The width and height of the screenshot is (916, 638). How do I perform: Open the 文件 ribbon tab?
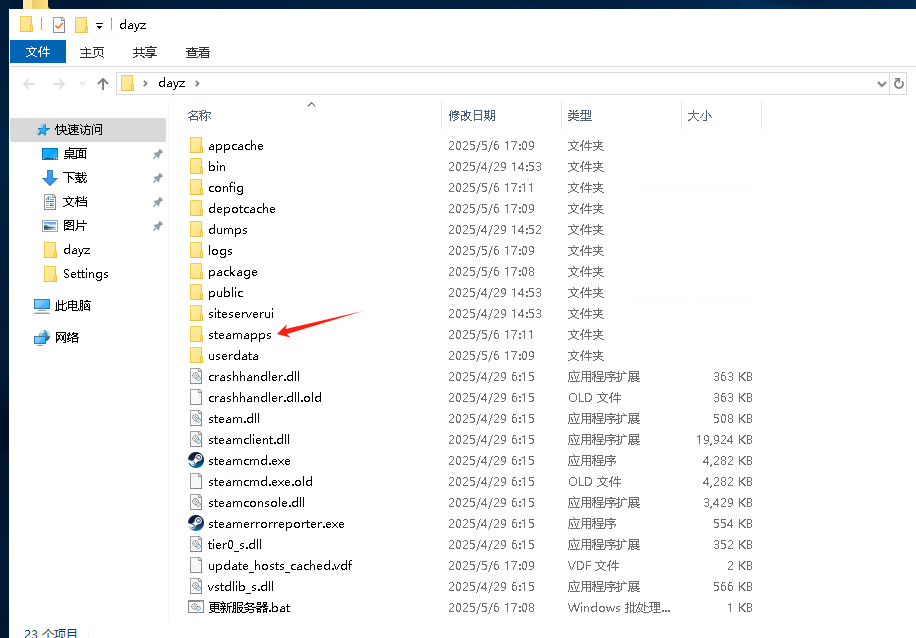[x=38, y=52]
